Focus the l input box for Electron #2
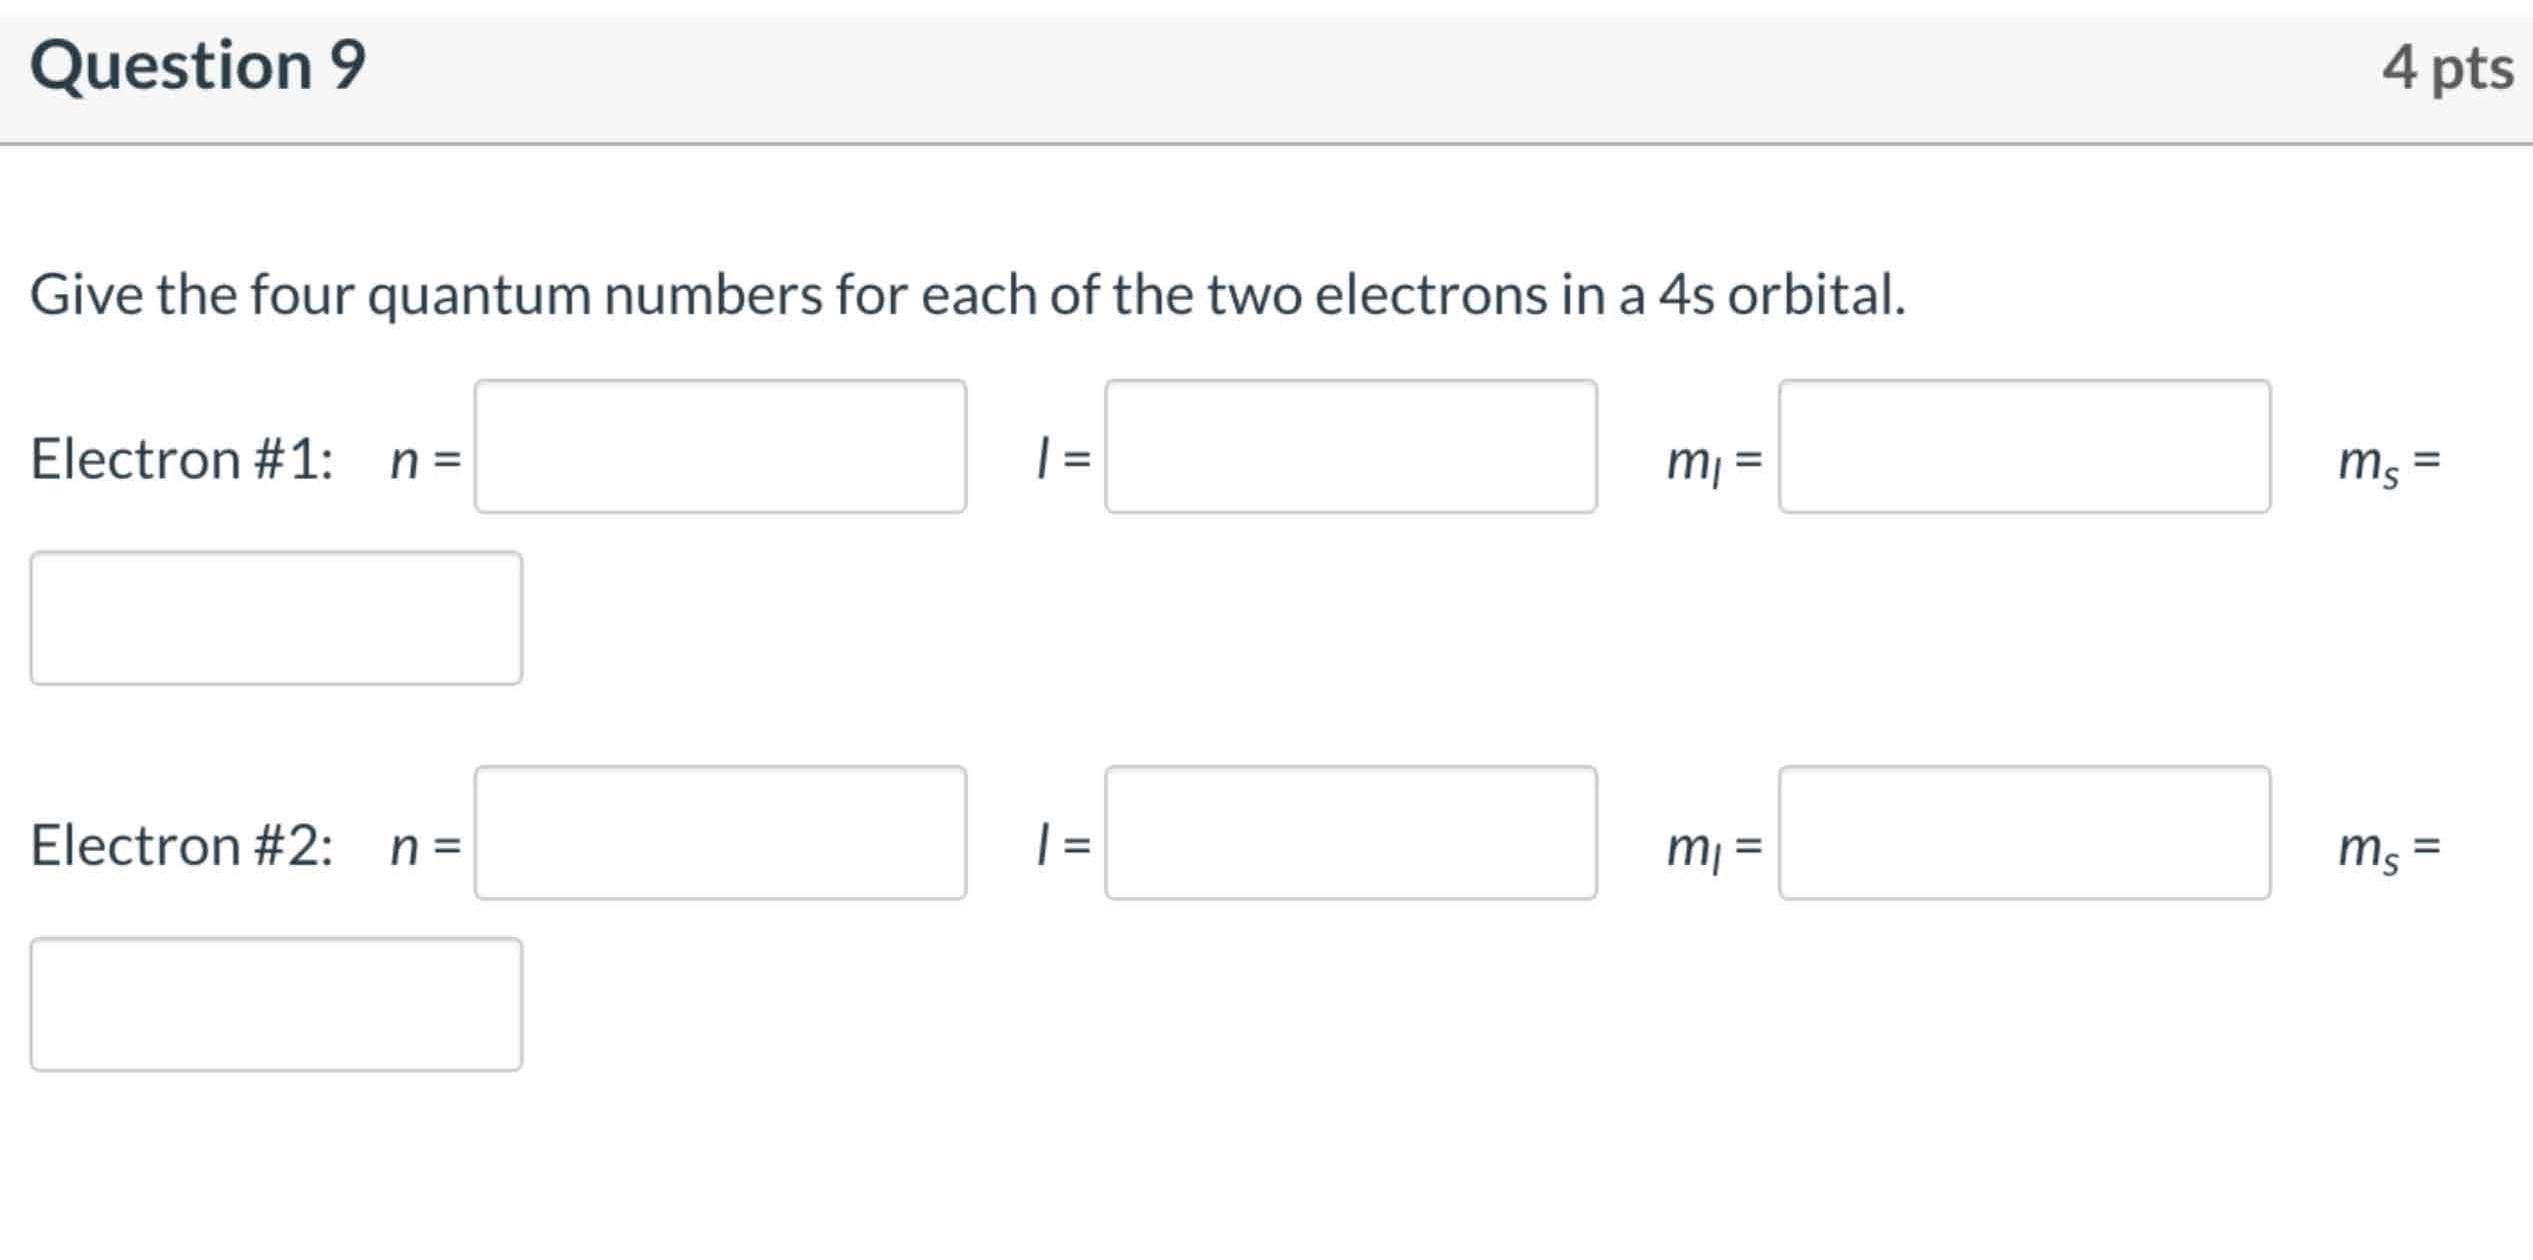 point(1350,833)
